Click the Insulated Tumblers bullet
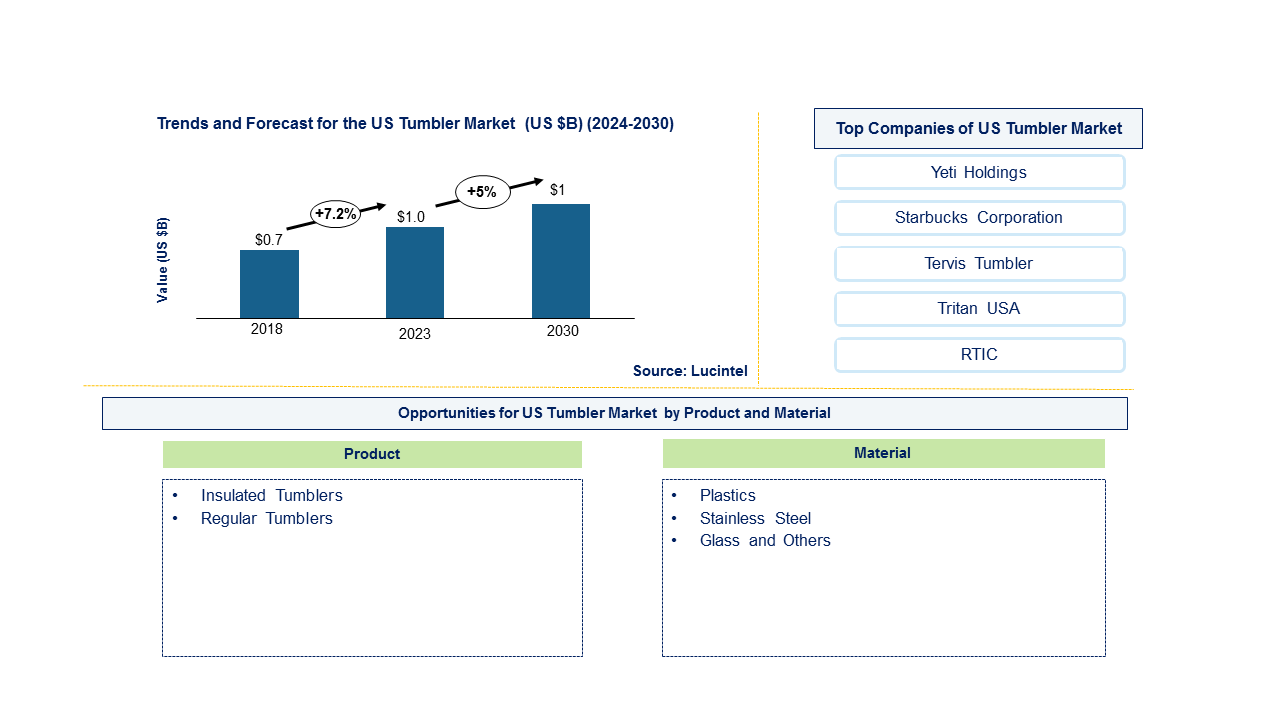 pyautogui.click(x=271, y=496)
